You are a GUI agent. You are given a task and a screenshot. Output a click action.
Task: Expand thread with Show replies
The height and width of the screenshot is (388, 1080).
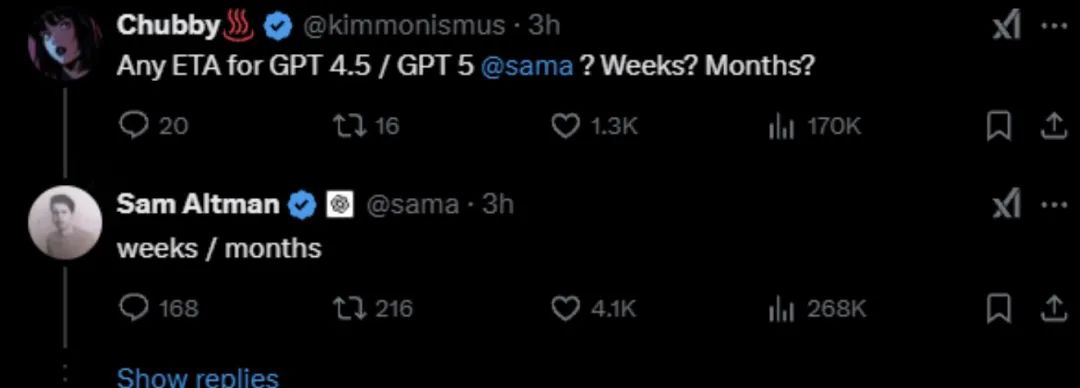point(198,378)
